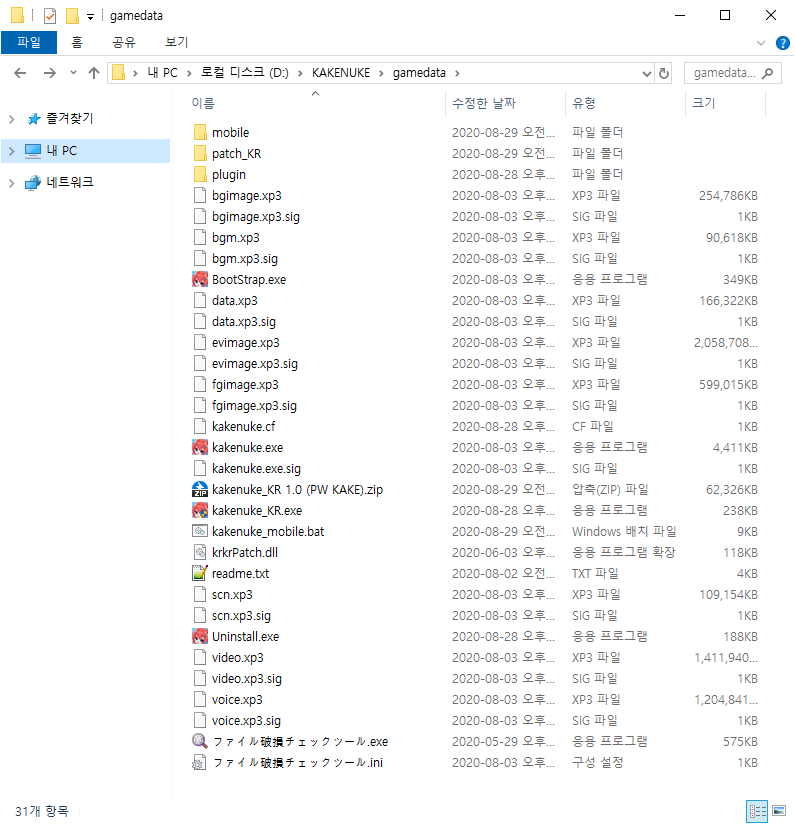Click the 로컬 디스크 (D:) breadcrumb segment

click(x=245, y=73)
